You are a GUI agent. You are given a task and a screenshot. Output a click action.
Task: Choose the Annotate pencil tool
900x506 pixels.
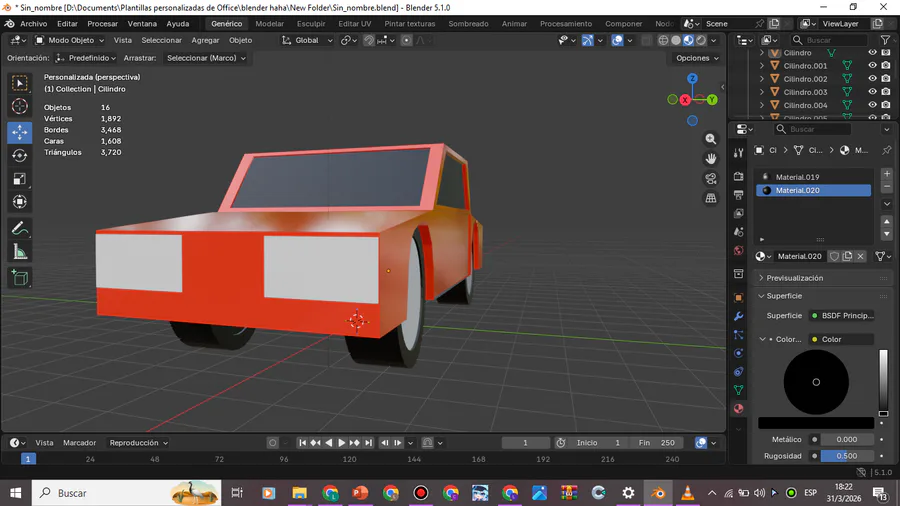[19, 228]
